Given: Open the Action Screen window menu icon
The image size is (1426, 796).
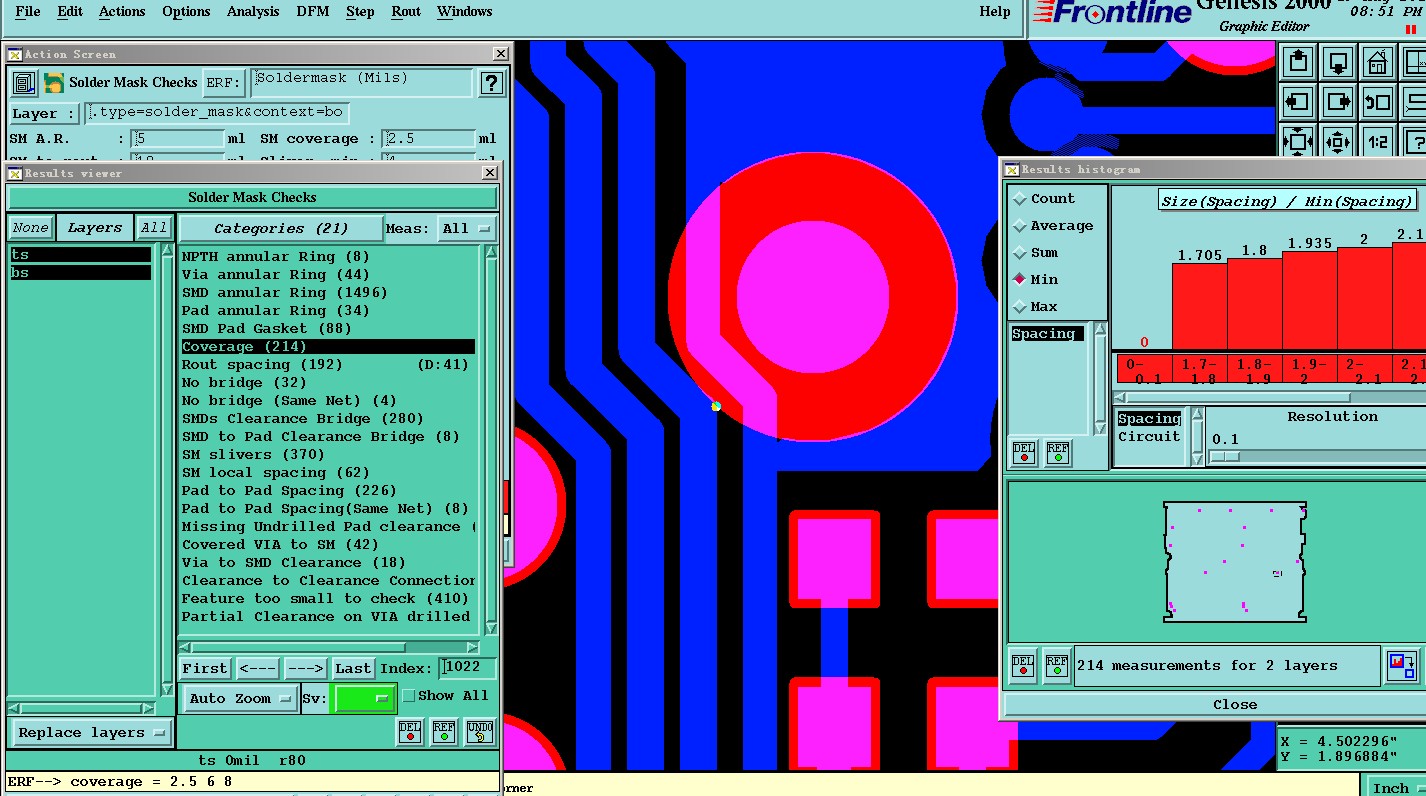Looking at the screenshot, I should click(15, 54).
